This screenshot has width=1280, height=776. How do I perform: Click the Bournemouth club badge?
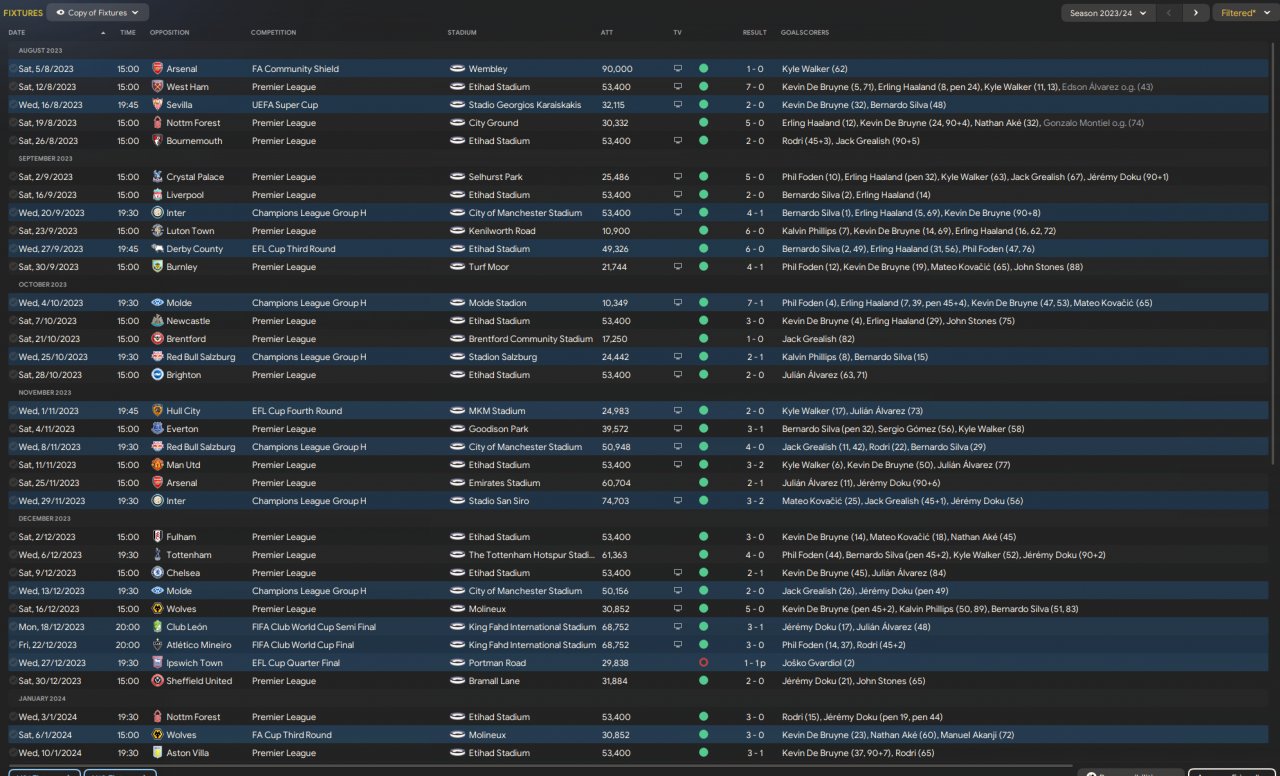[x=157, y=141]
